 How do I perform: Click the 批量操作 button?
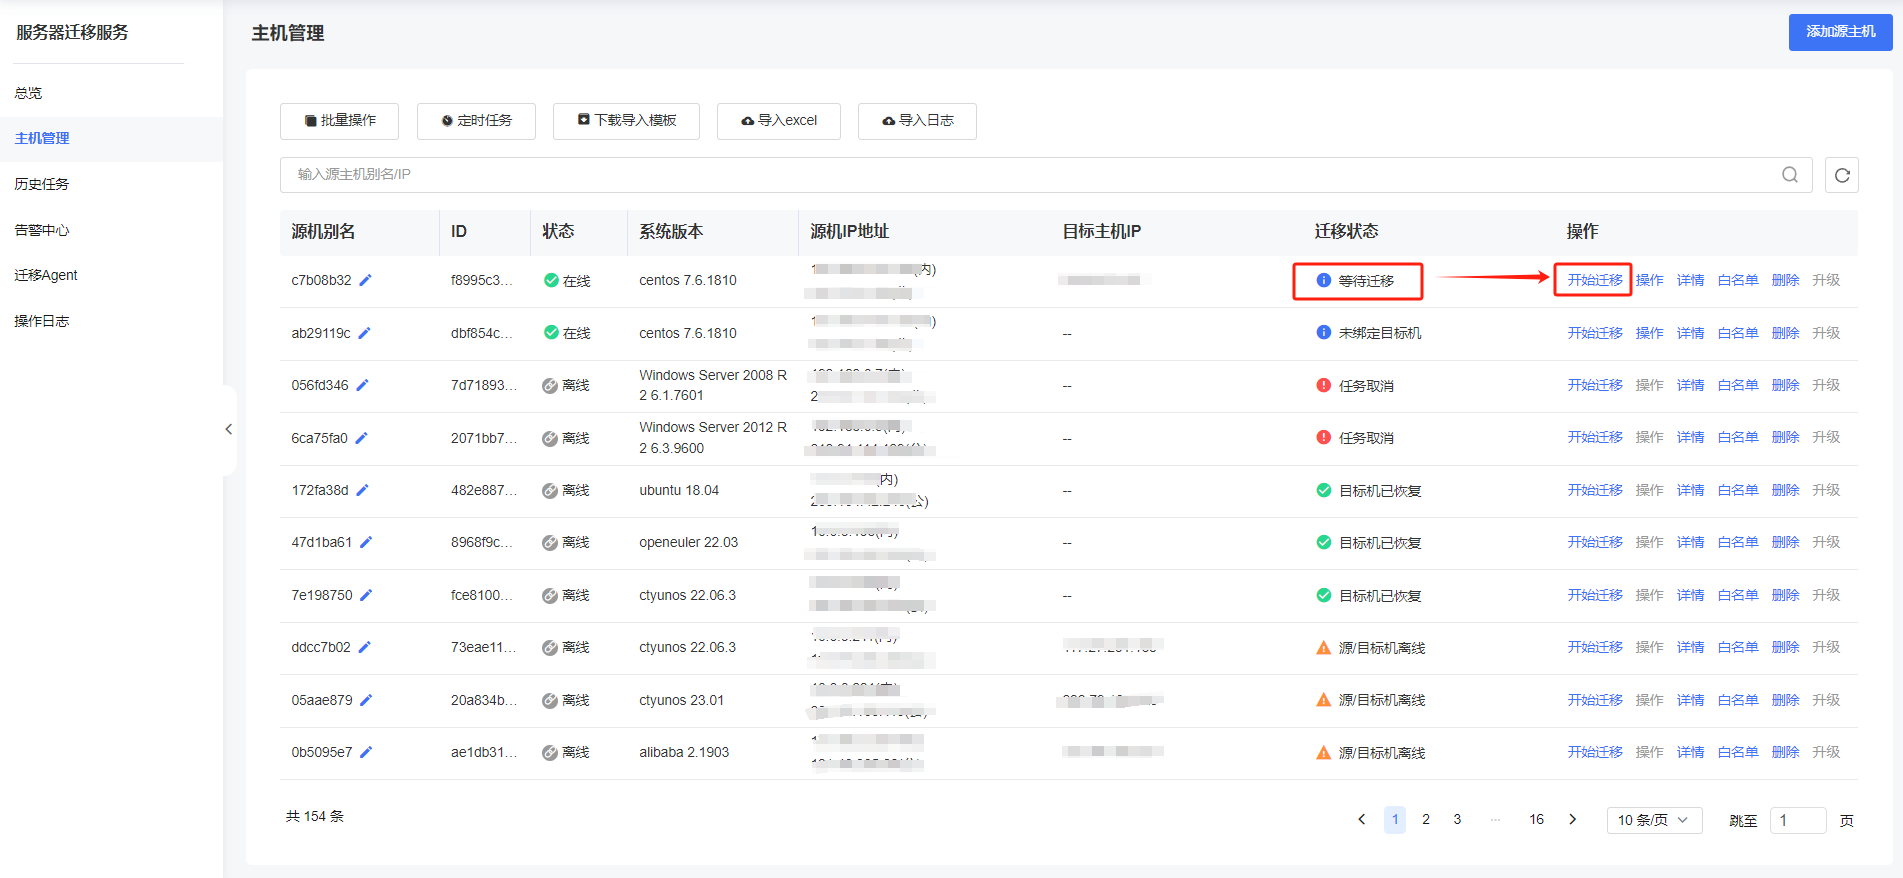click(339, 121)
